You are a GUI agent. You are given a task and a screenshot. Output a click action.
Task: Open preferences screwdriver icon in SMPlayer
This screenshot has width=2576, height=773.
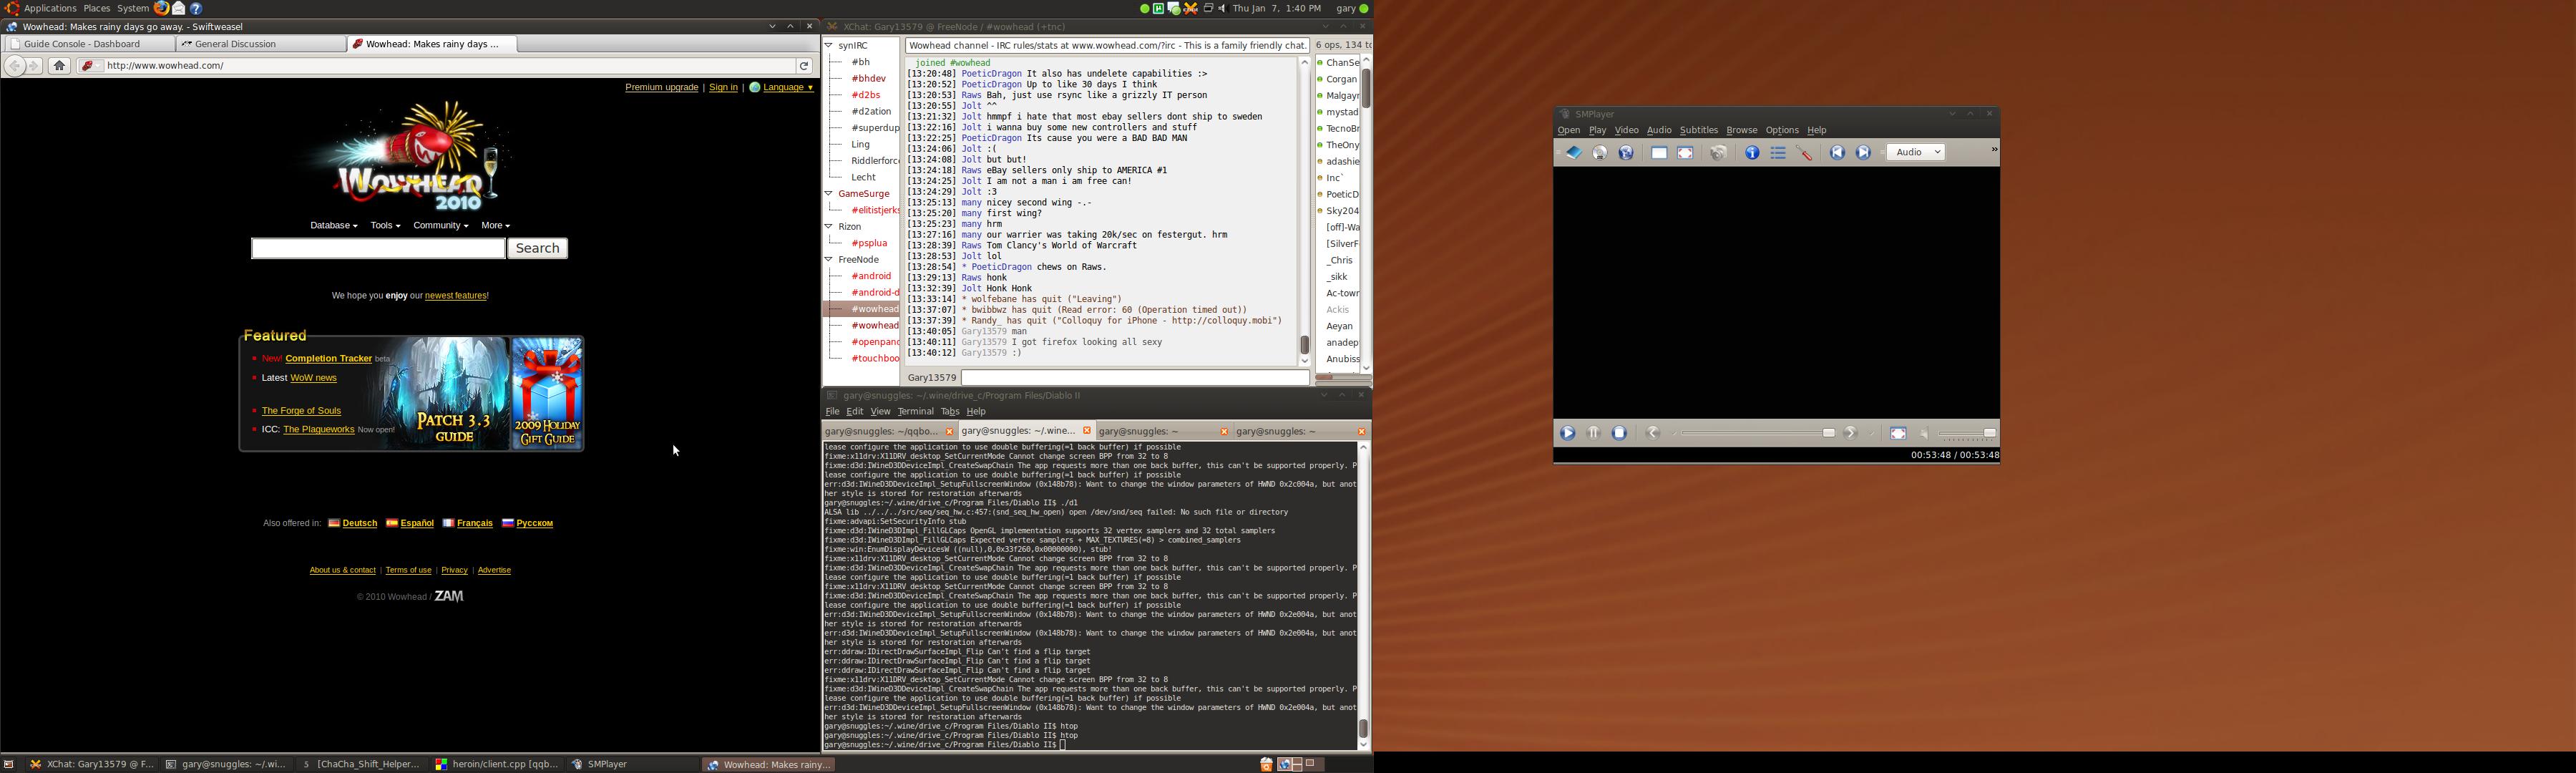(1804, 153)
